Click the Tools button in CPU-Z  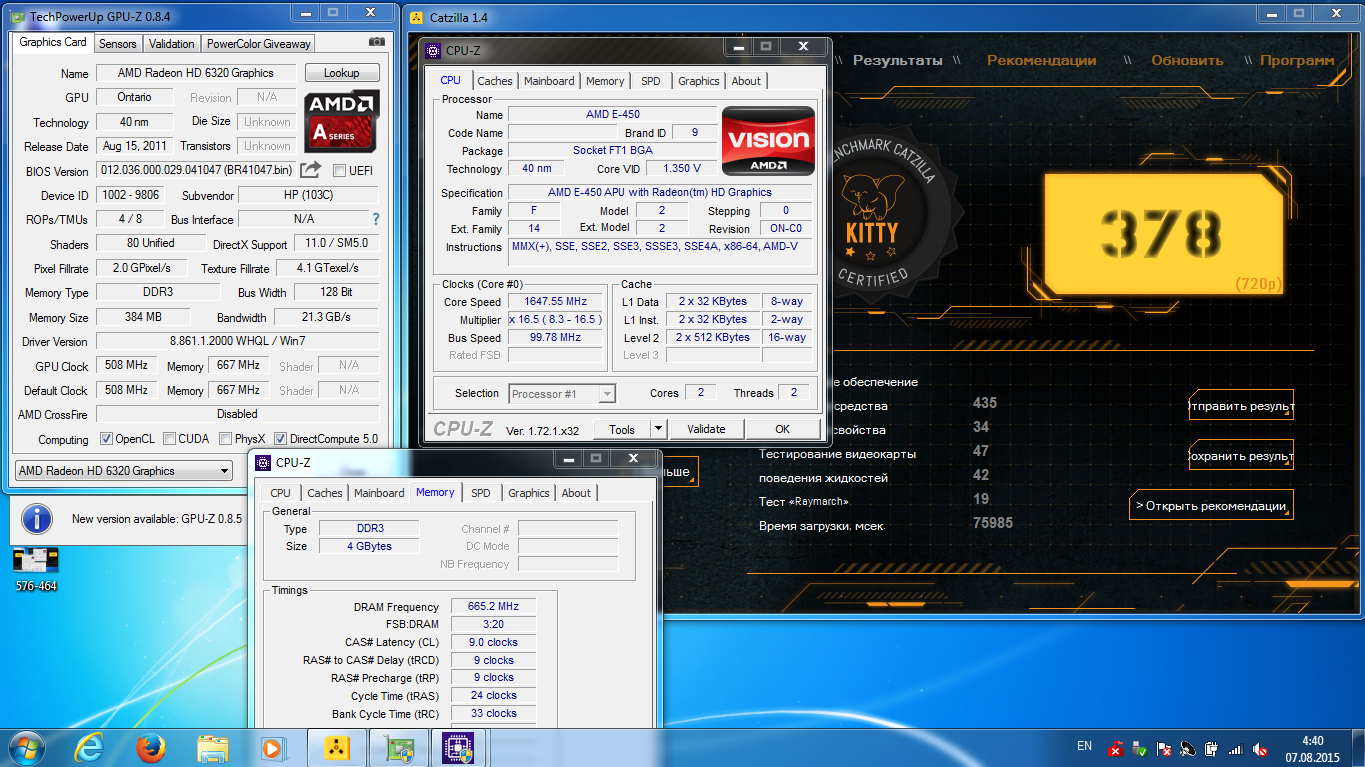pyautogui.click(x=622, y=429)
